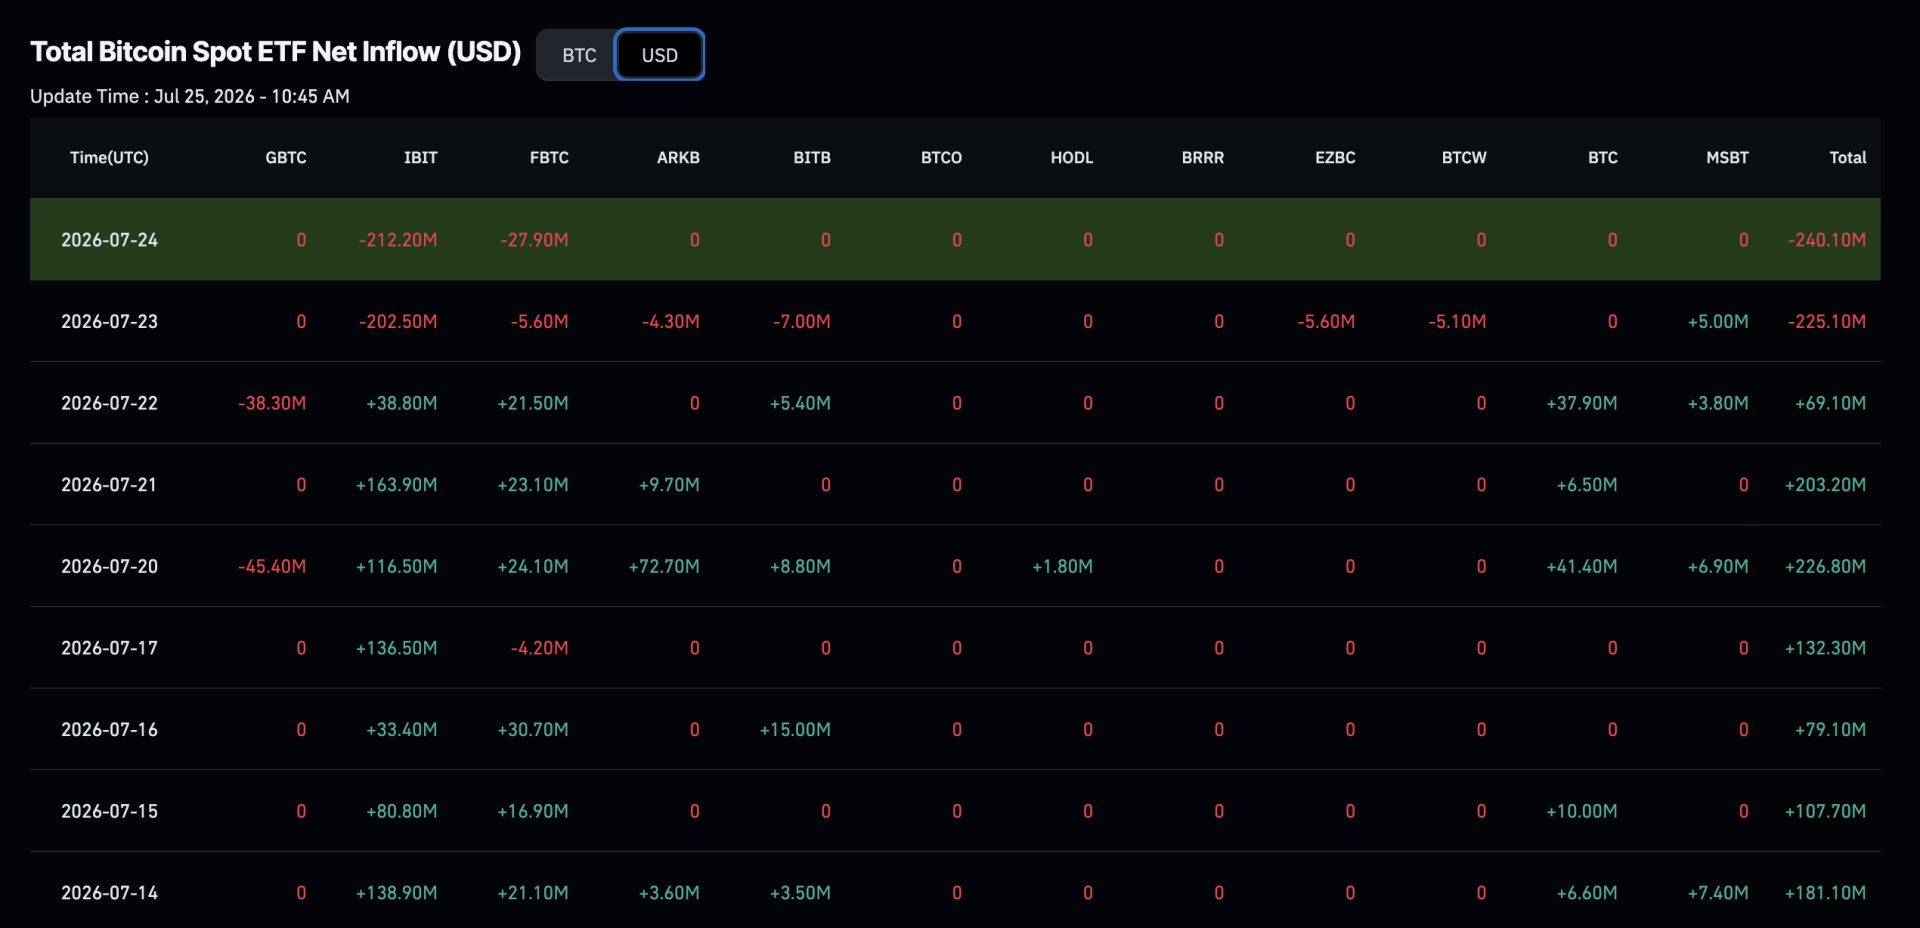Click the Total column header
This screenshot has width=1920, height=928.
click(1848, 158)
